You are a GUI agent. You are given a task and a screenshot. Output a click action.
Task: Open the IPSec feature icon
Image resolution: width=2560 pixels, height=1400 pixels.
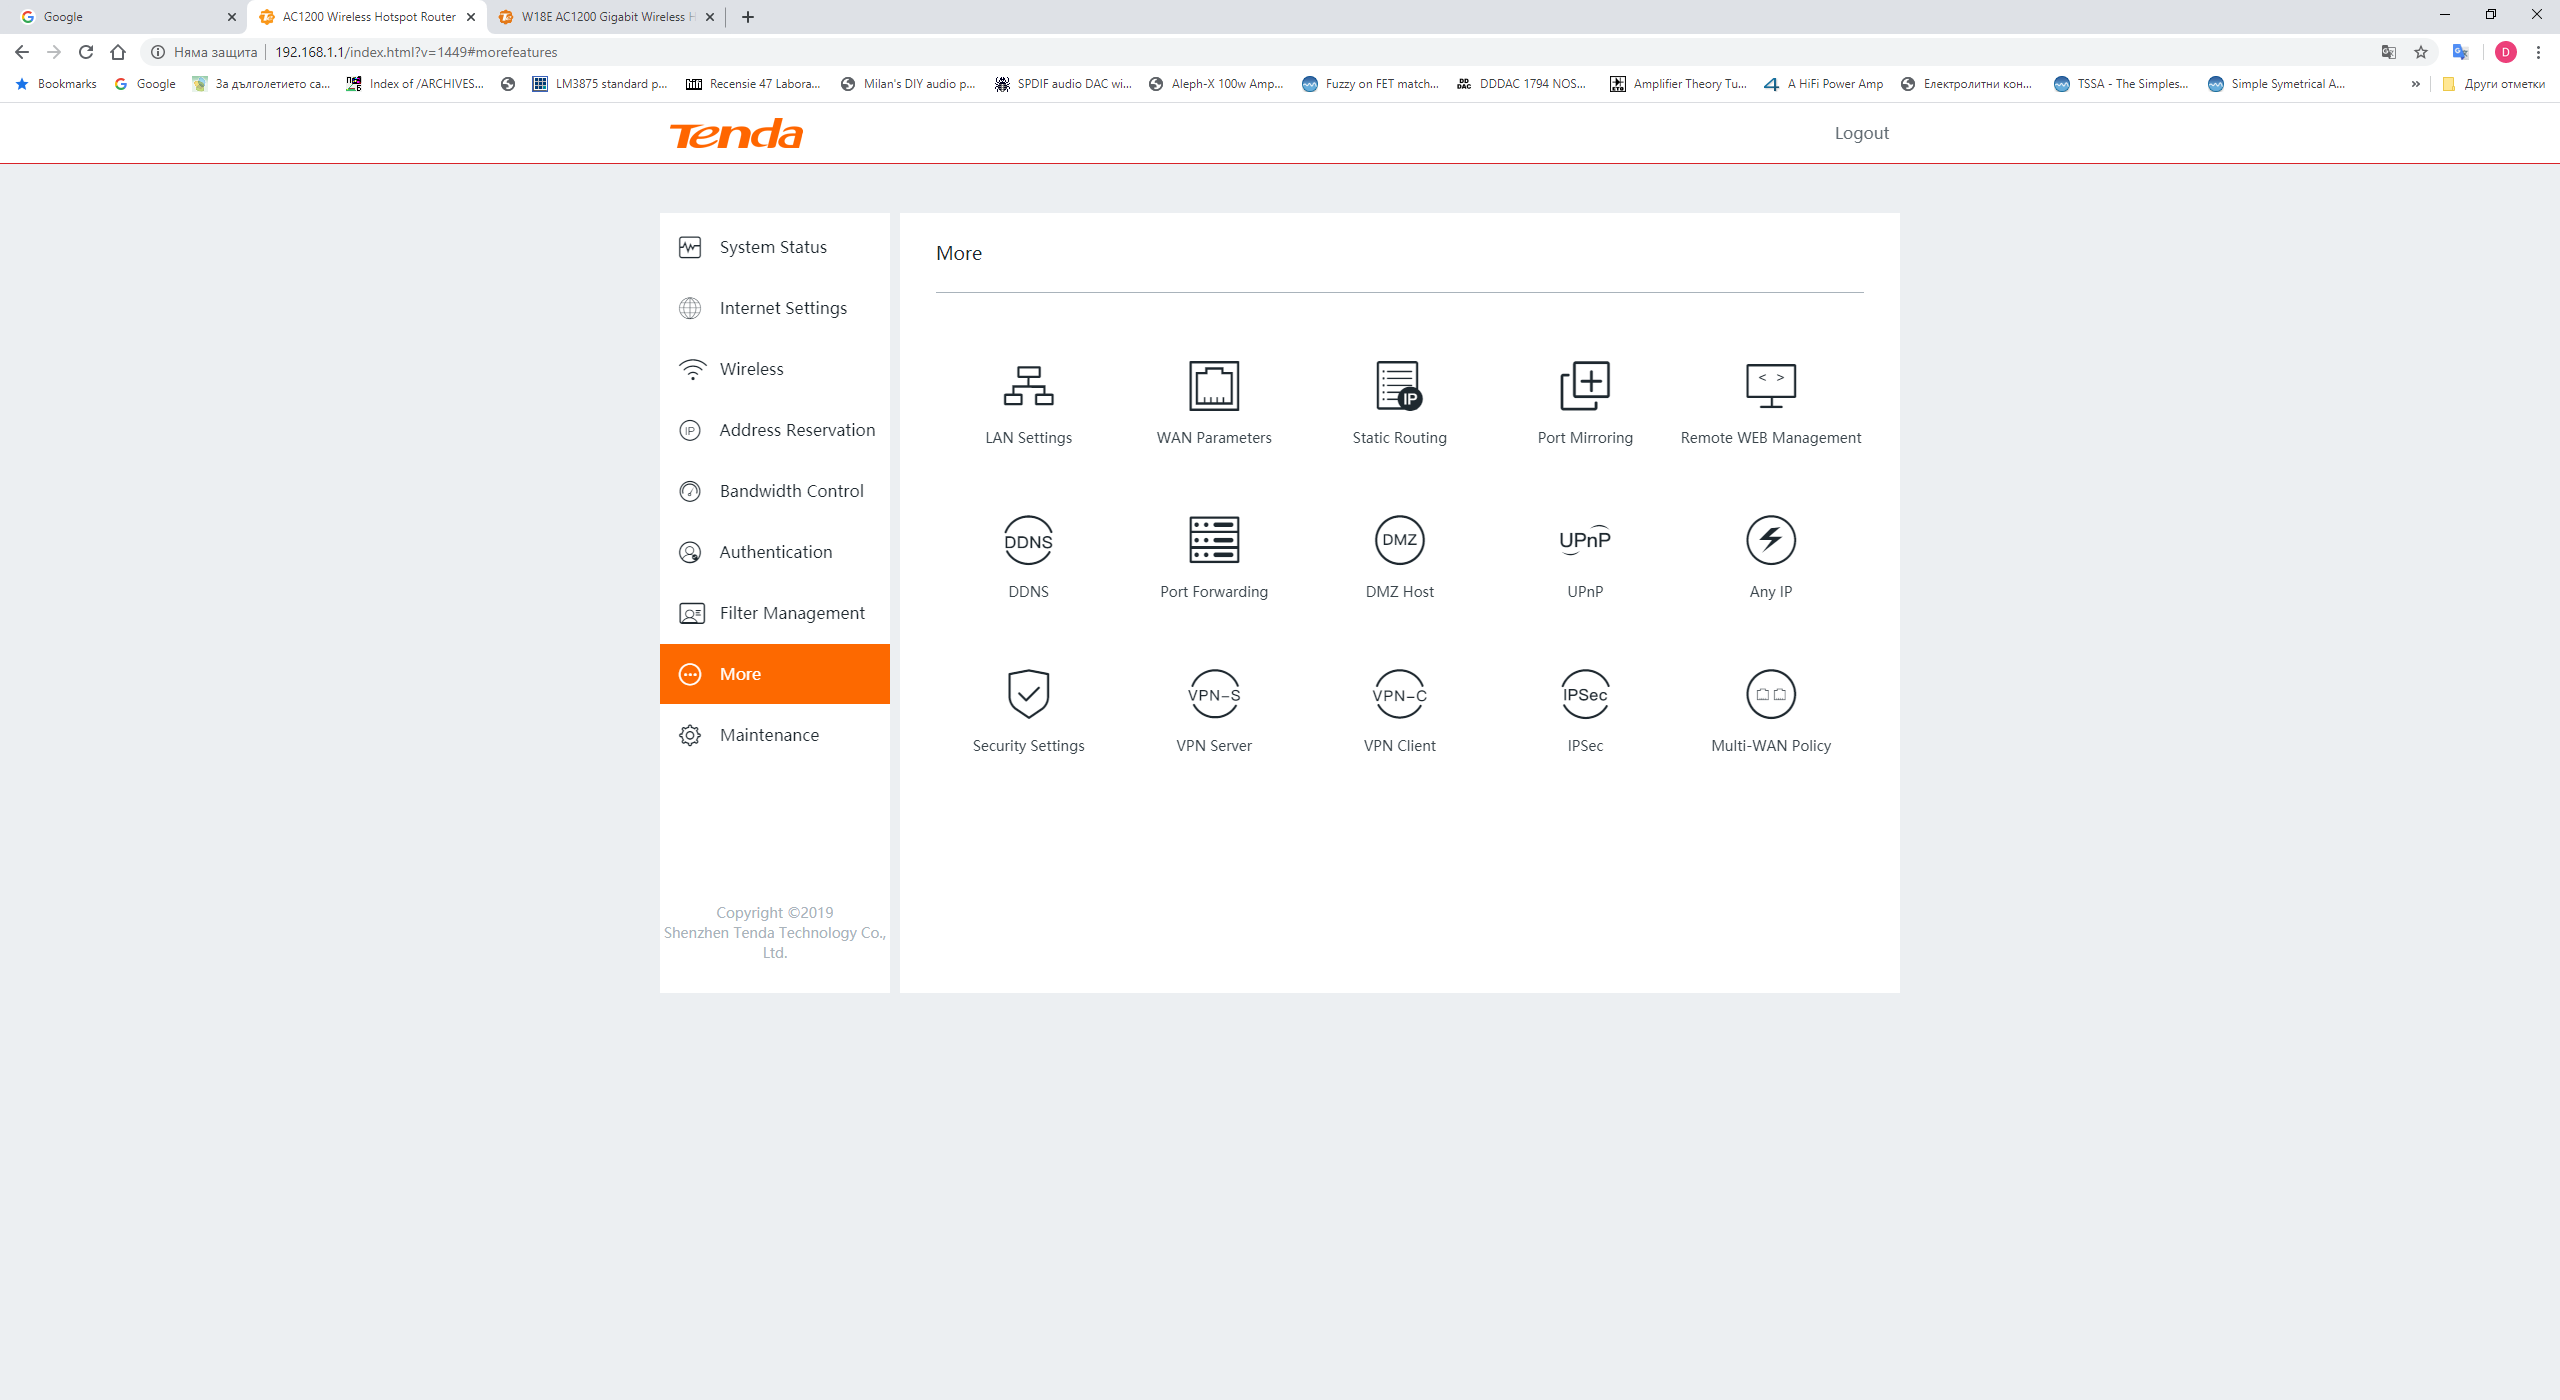[1585, 694]
